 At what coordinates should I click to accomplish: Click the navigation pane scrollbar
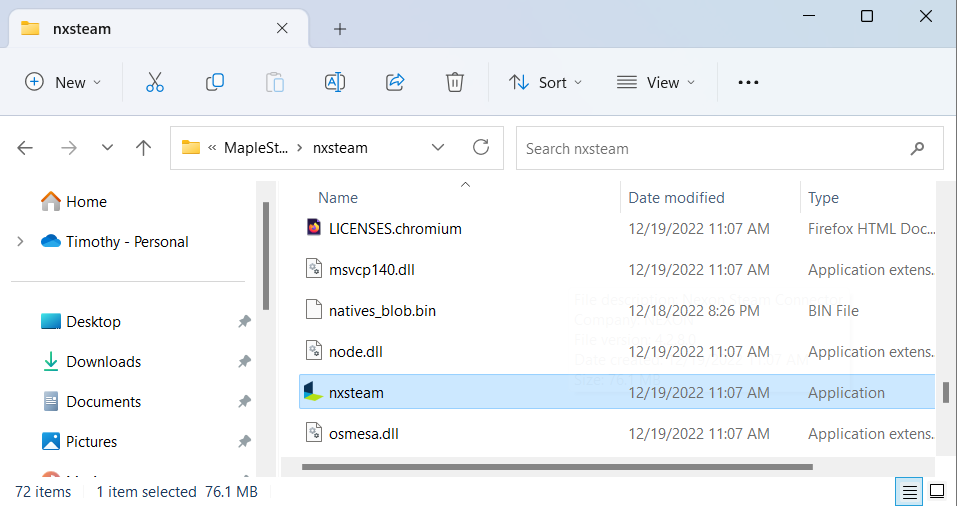tap(266, 256)
